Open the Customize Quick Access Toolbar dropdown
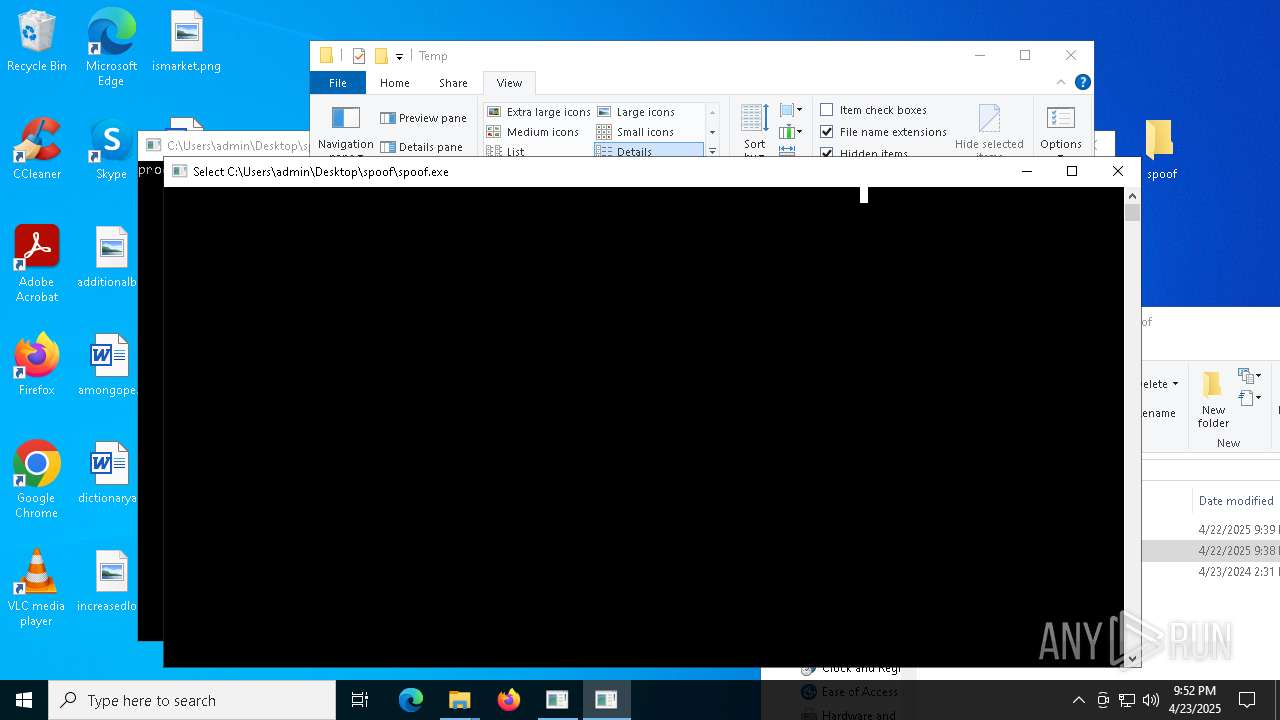The height and width of the screenshot is (720, 1280). [x=399, y=56]
